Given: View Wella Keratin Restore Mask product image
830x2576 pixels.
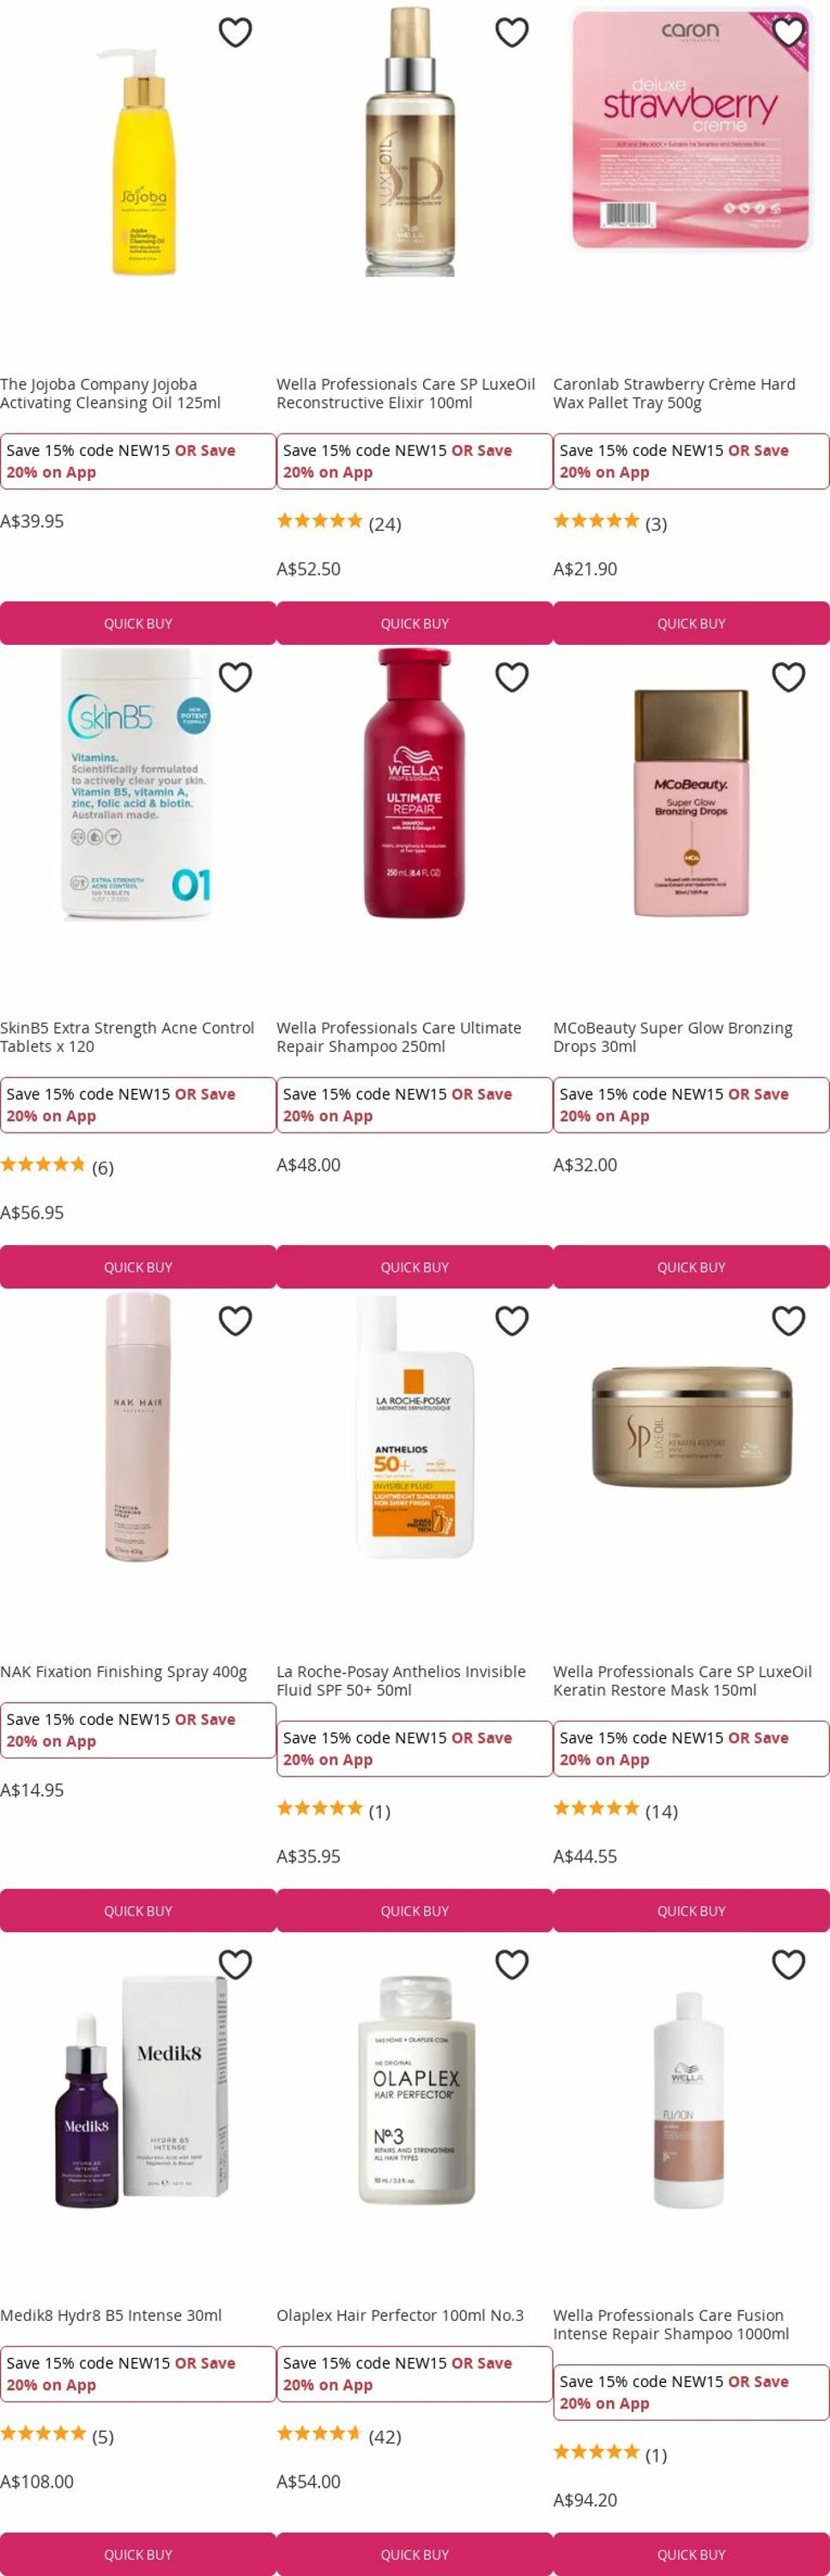Looking at the screenshot, I should (x=691, y=1427).
